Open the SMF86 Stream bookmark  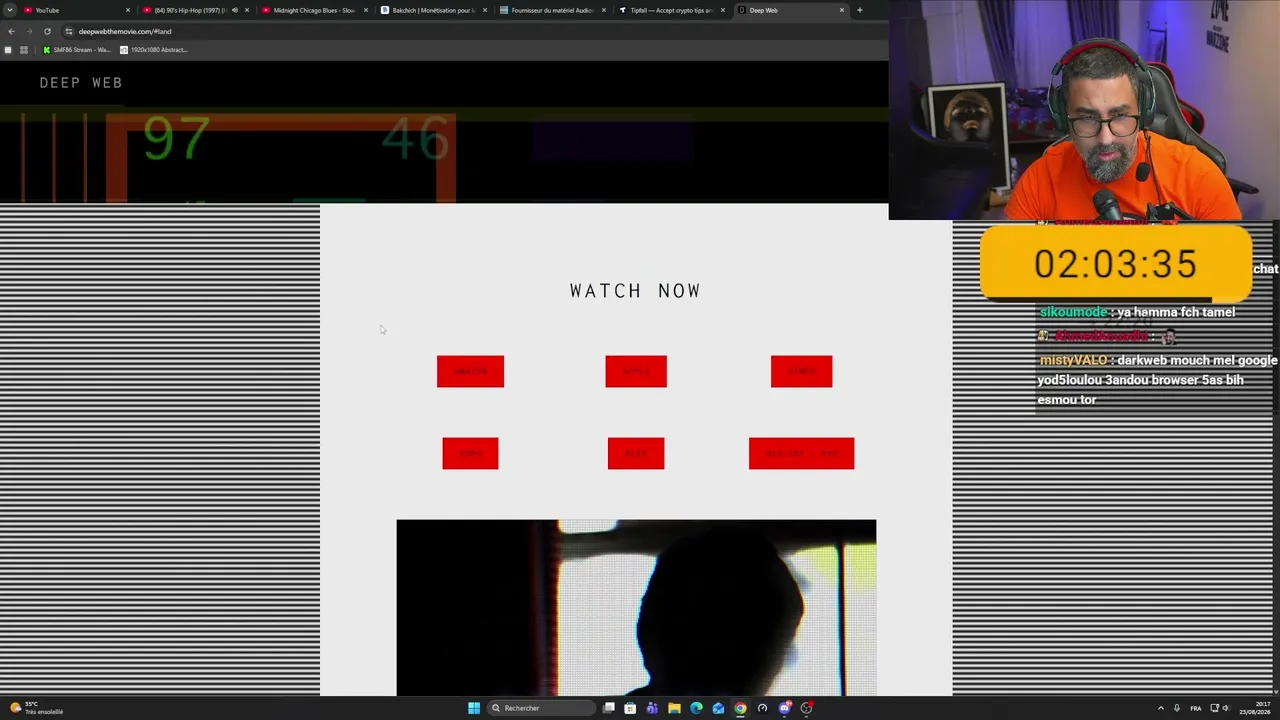tap(77, 50)
